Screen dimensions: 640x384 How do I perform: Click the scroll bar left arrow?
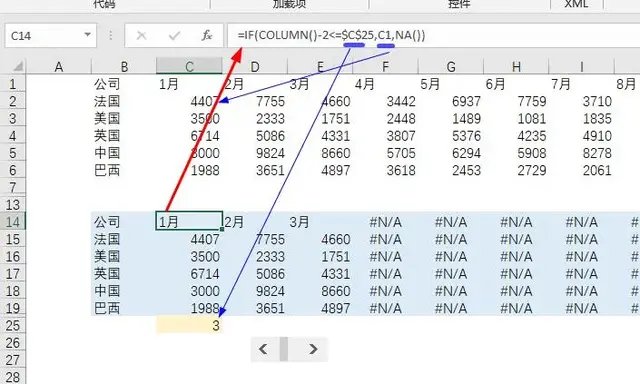[x=264, y=349]
